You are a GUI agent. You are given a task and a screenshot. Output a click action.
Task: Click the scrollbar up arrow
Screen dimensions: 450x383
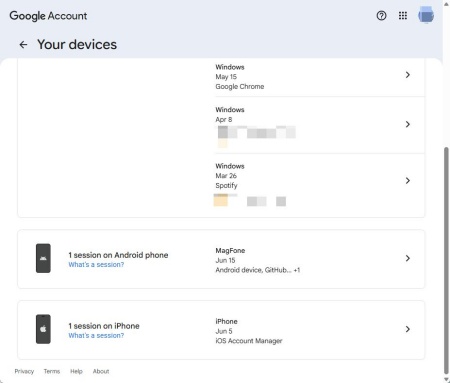click(x=446, y=3)
